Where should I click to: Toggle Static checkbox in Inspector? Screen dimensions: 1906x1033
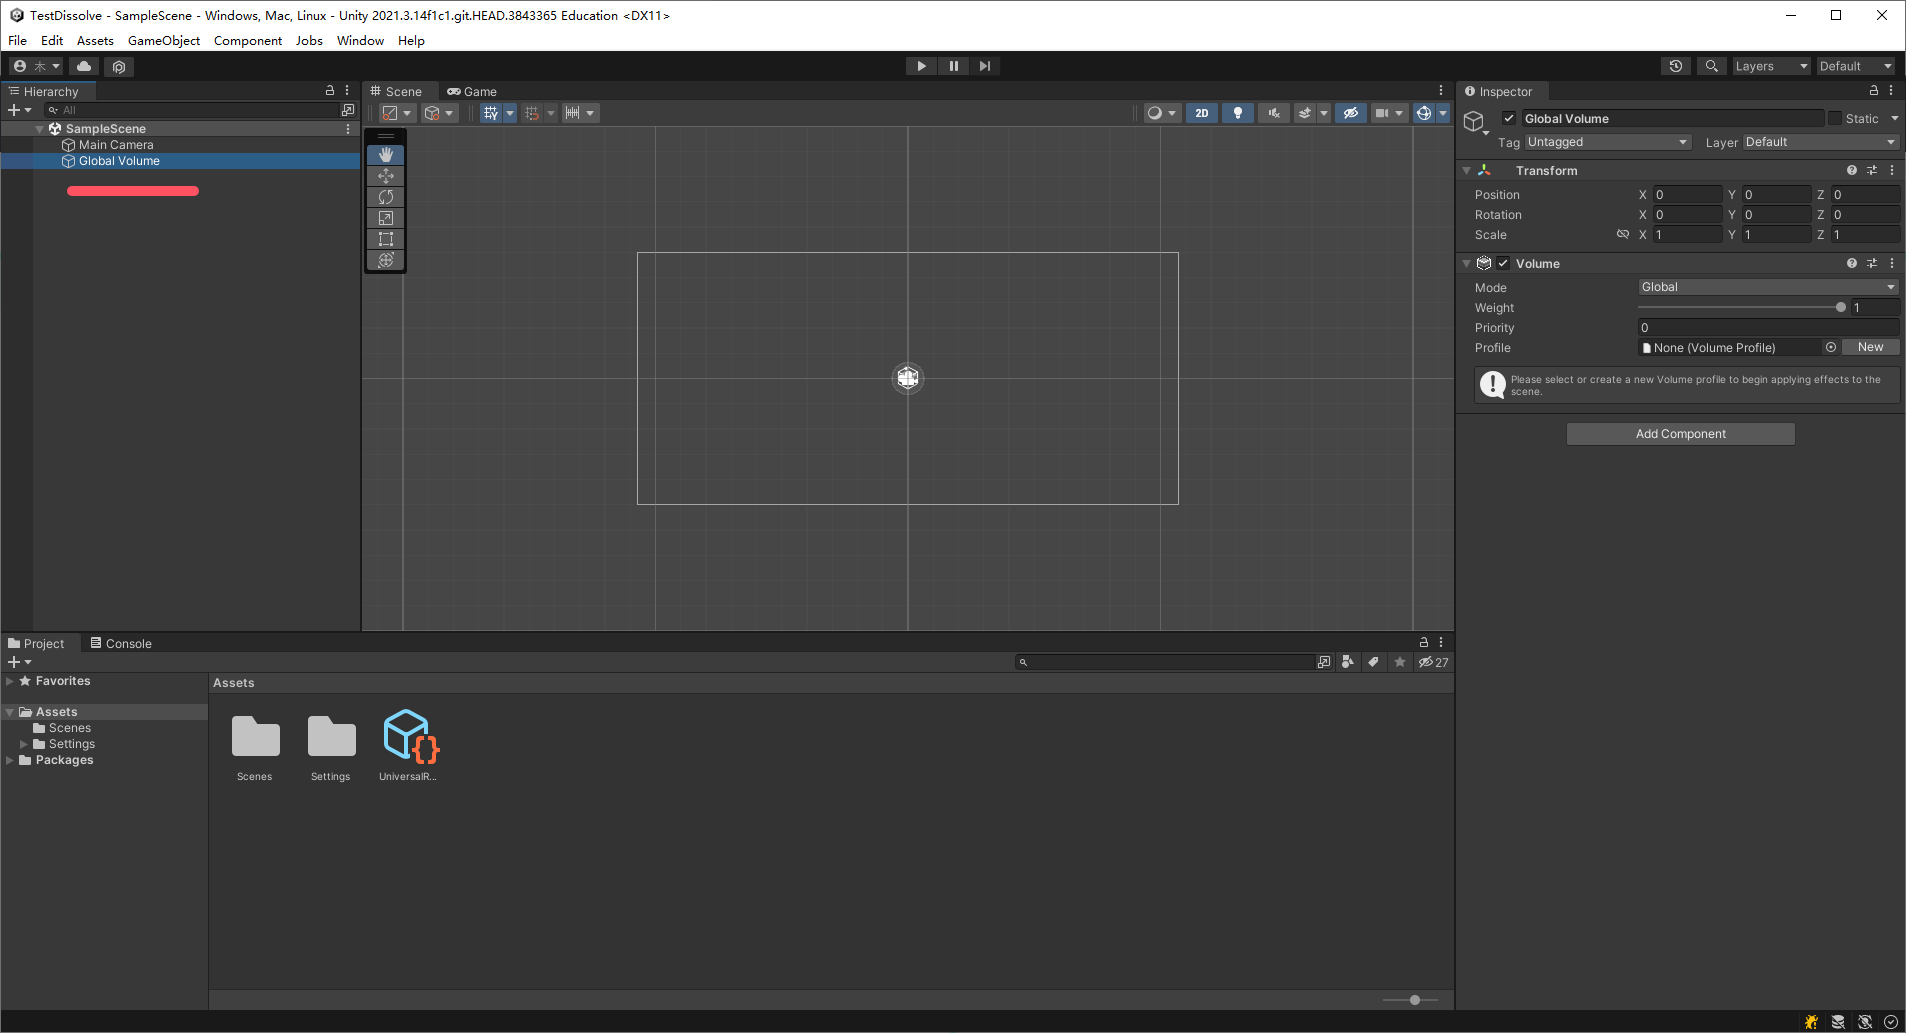pos(1835,118)
